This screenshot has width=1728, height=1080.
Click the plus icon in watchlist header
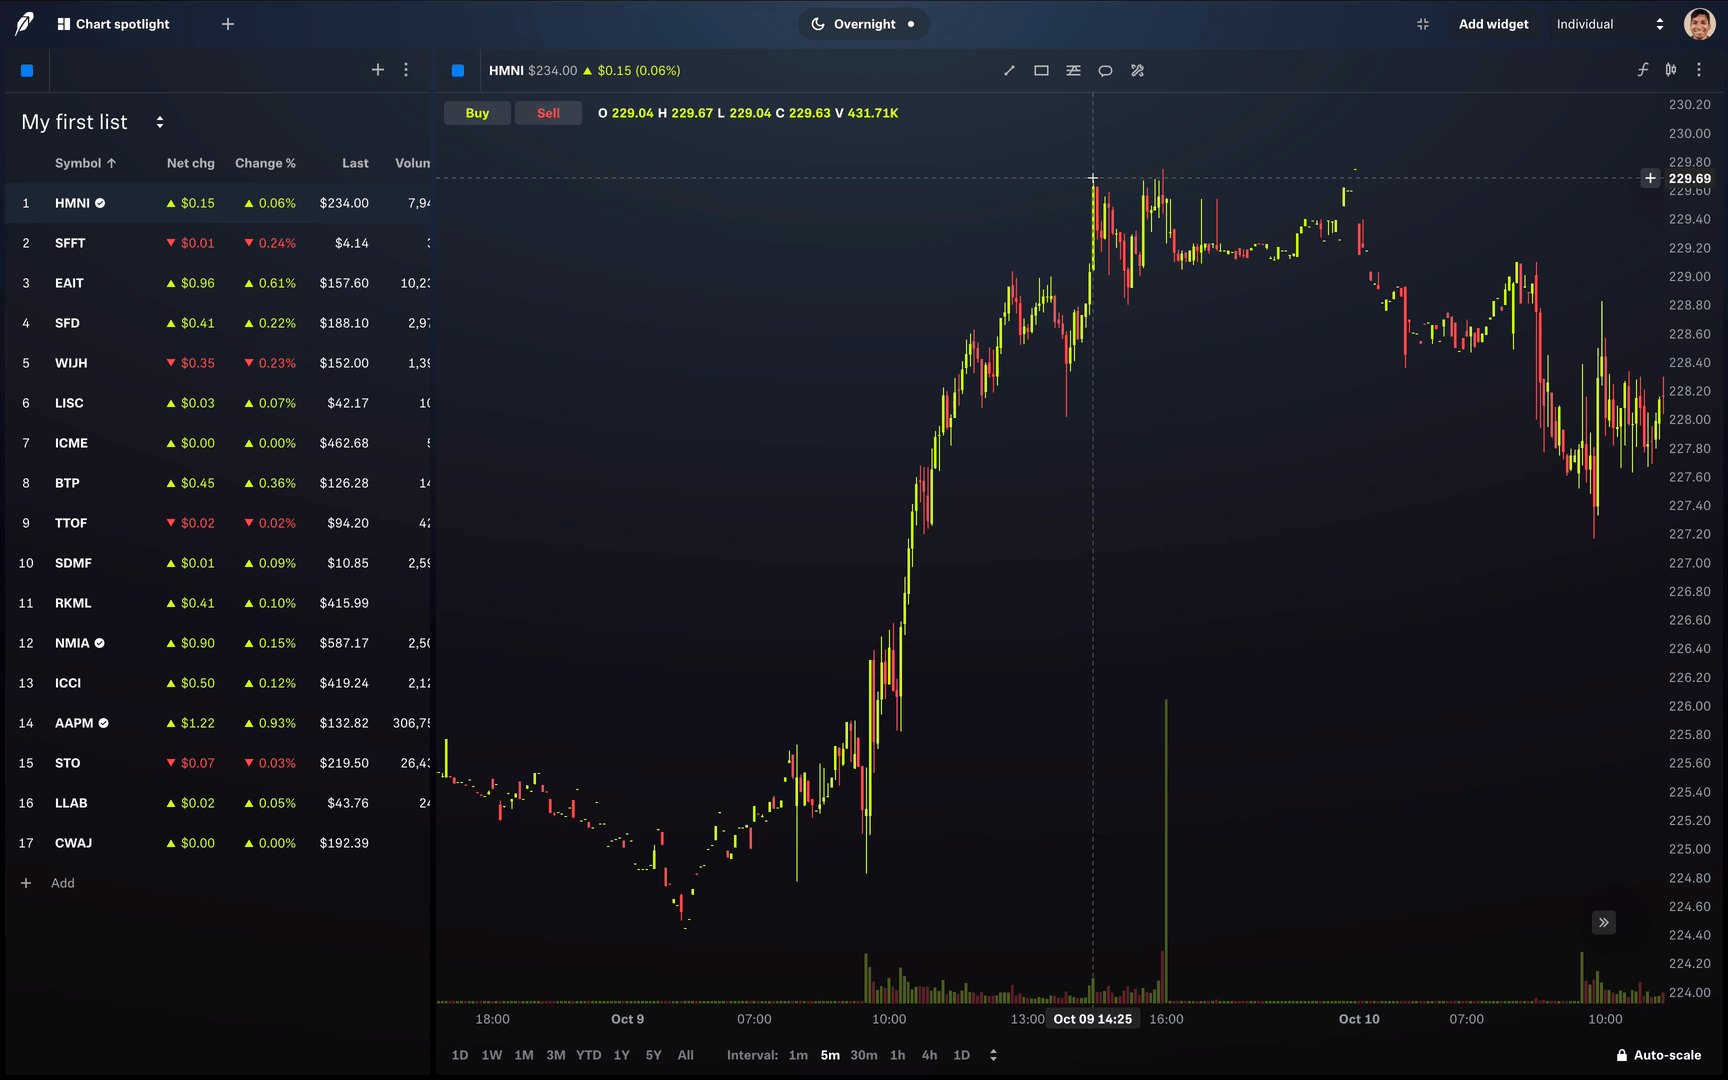click(x=378, y=70)
